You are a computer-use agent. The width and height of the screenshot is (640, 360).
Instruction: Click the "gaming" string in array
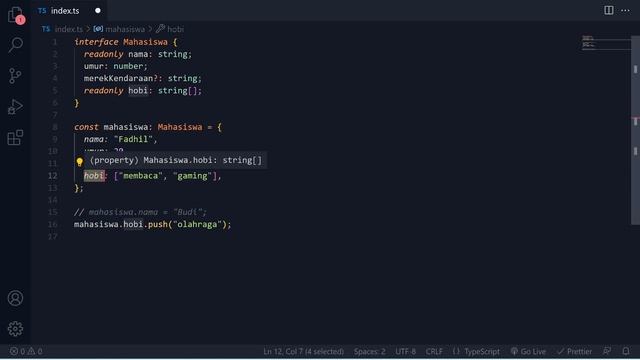tap(192, 176)
